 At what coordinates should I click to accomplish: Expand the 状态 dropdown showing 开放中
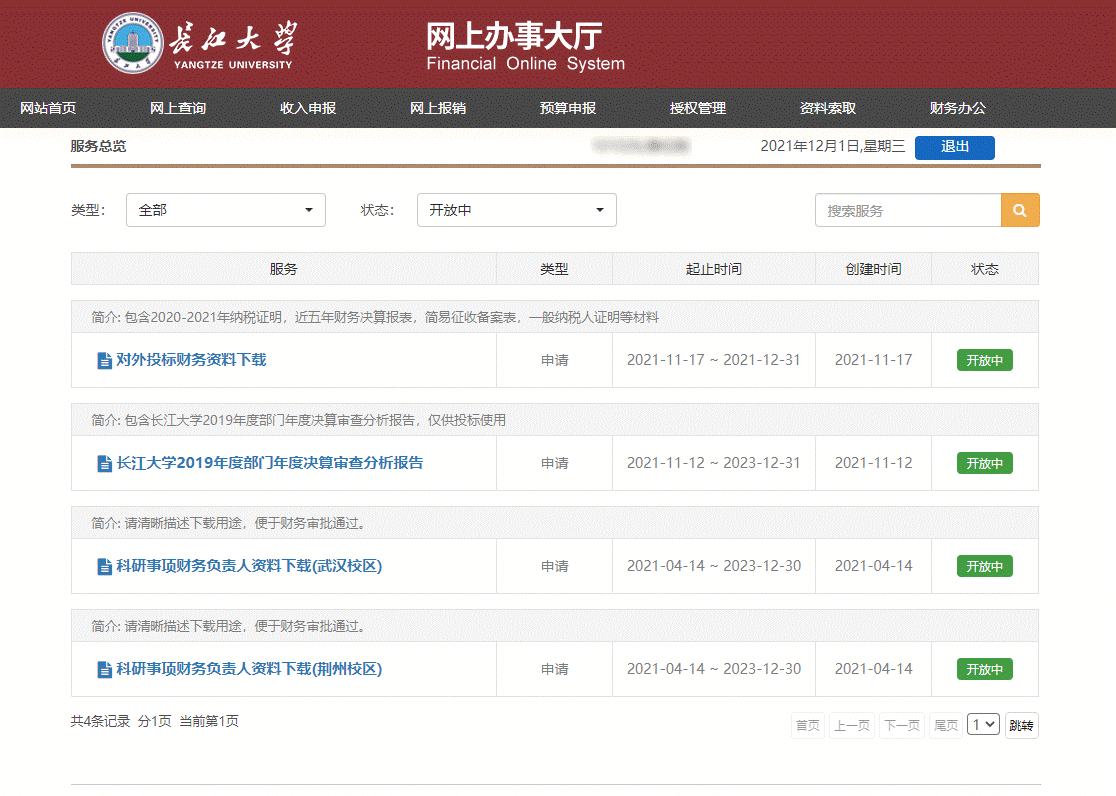pyautogui.click(x=516, y=210)
